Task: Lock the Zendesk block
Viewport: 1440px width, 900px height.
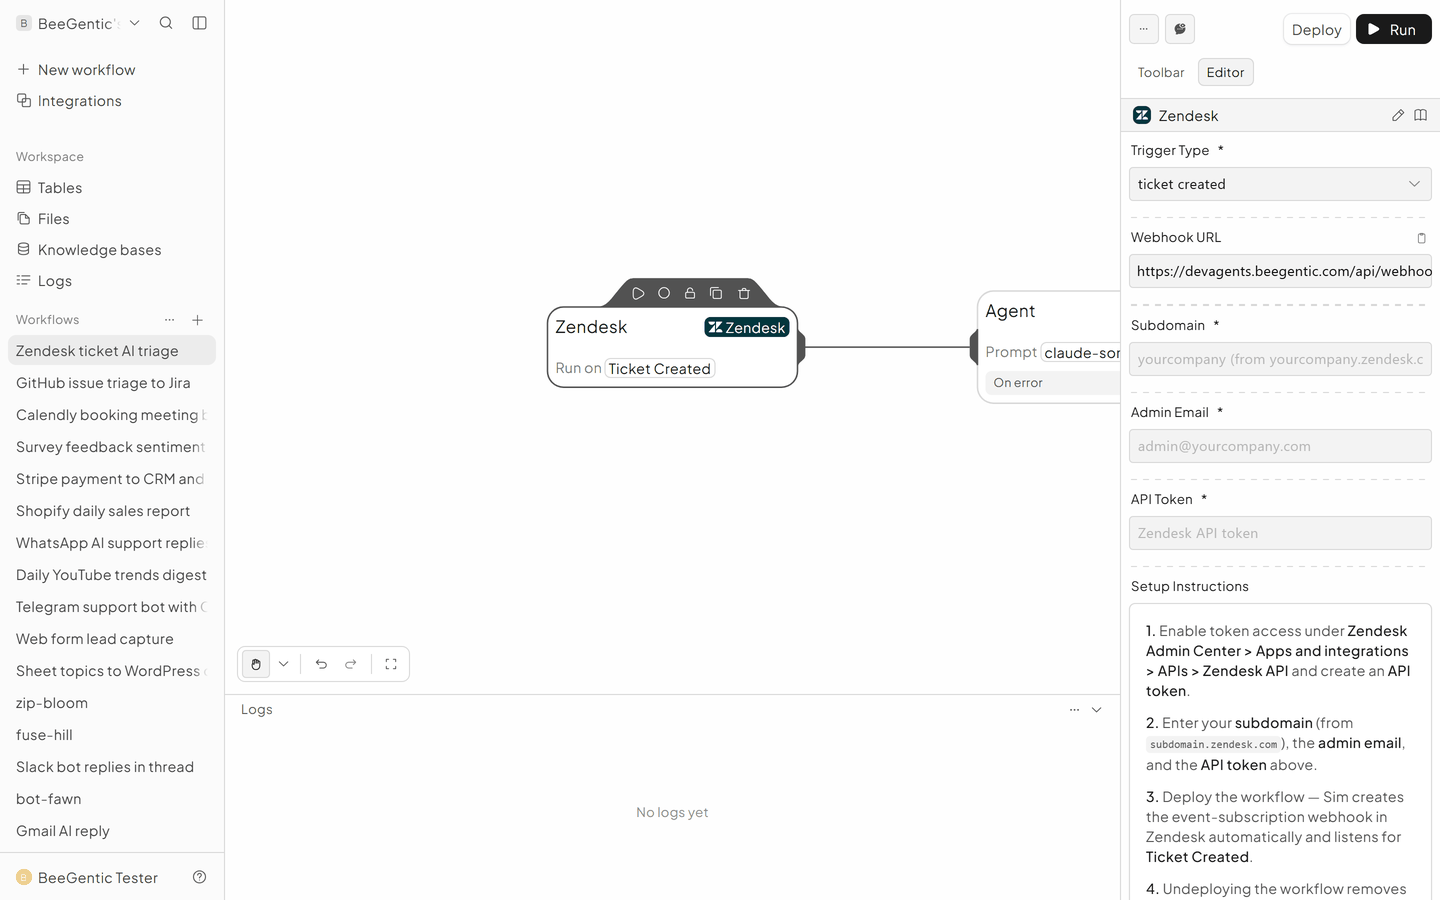Action: pos(690,293)
